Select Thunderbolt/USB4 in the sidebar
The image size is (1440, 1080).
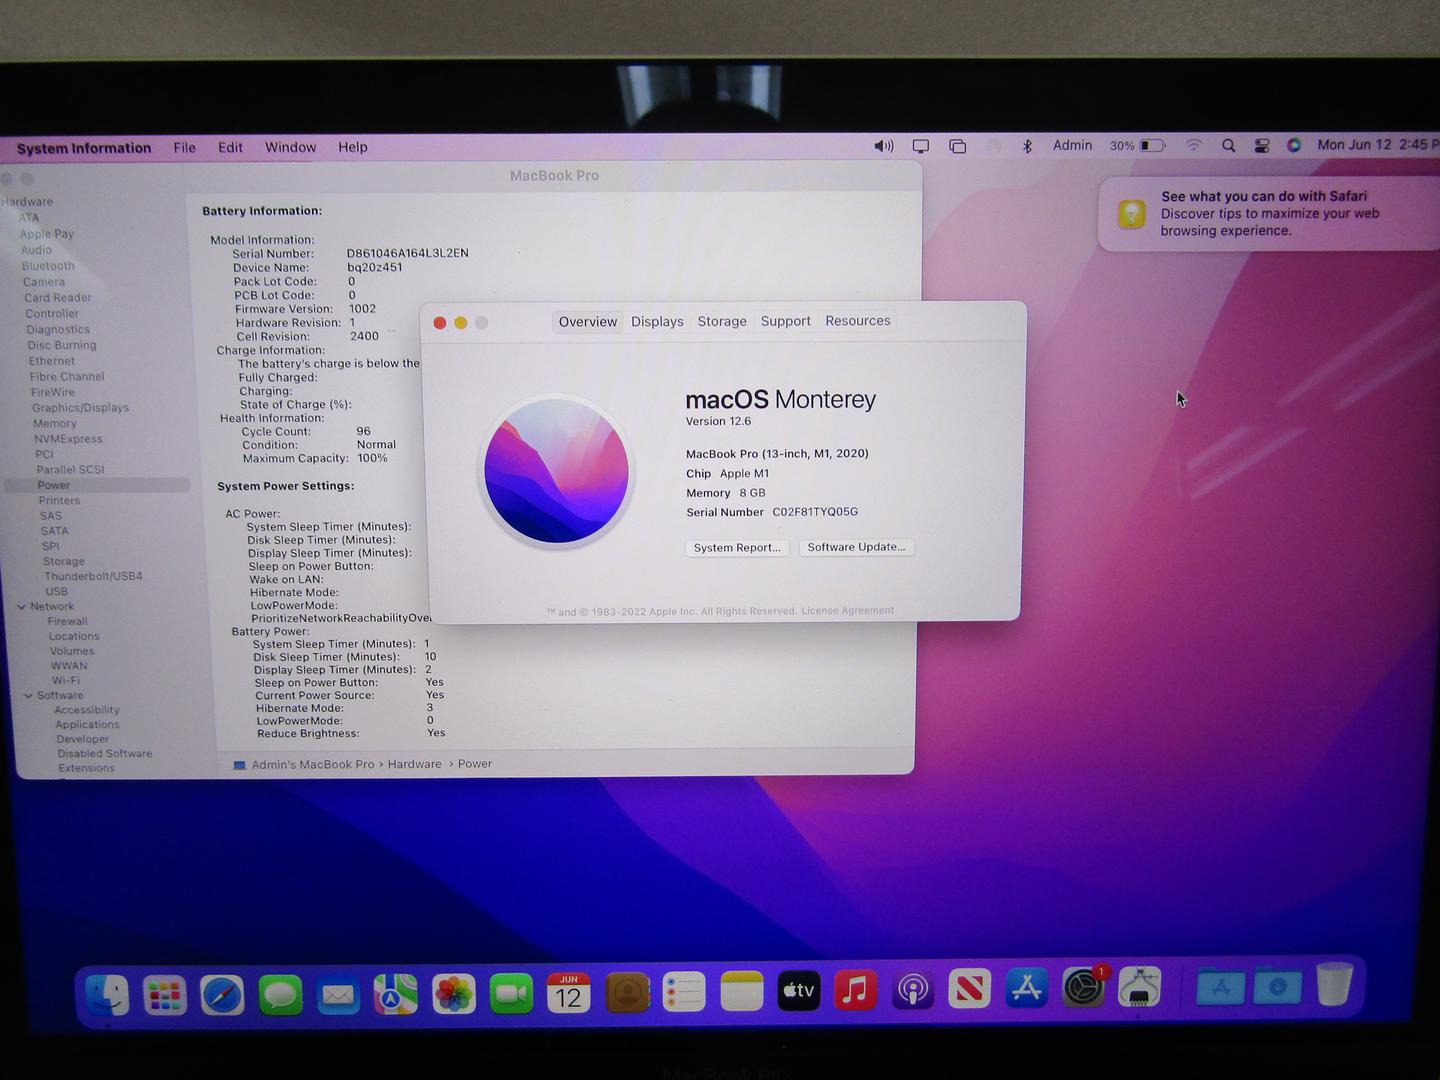point(93,577)
